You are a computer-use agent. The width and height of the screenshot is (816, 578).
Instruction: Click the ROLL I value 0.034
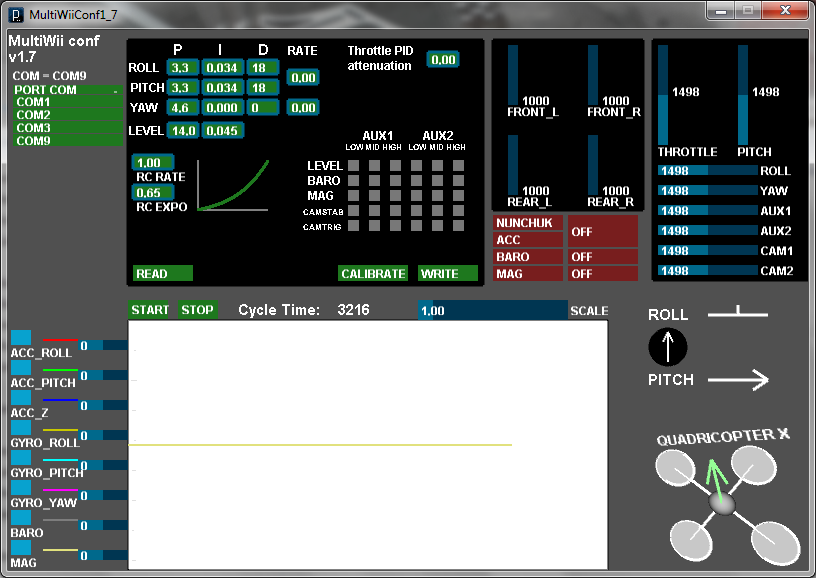tap(223, 68)
